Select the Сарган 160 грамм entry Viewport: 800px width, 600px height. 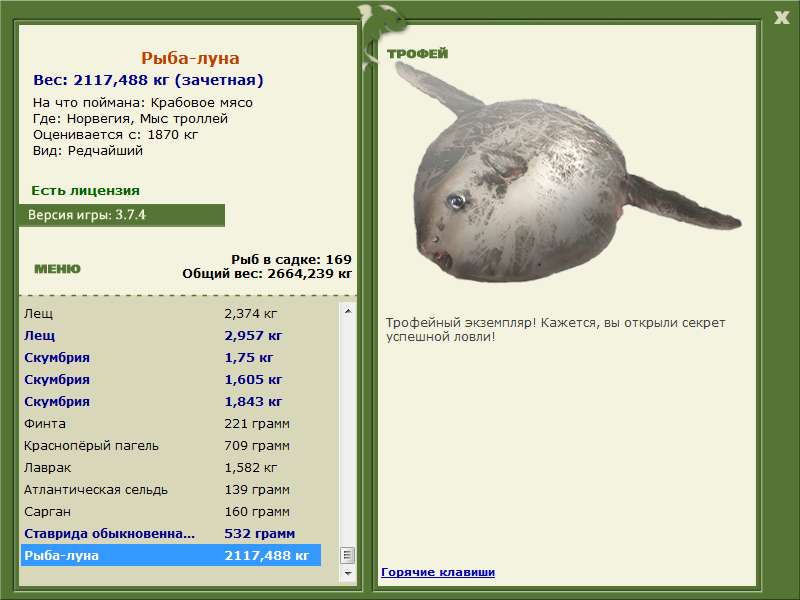coord(171,511)
